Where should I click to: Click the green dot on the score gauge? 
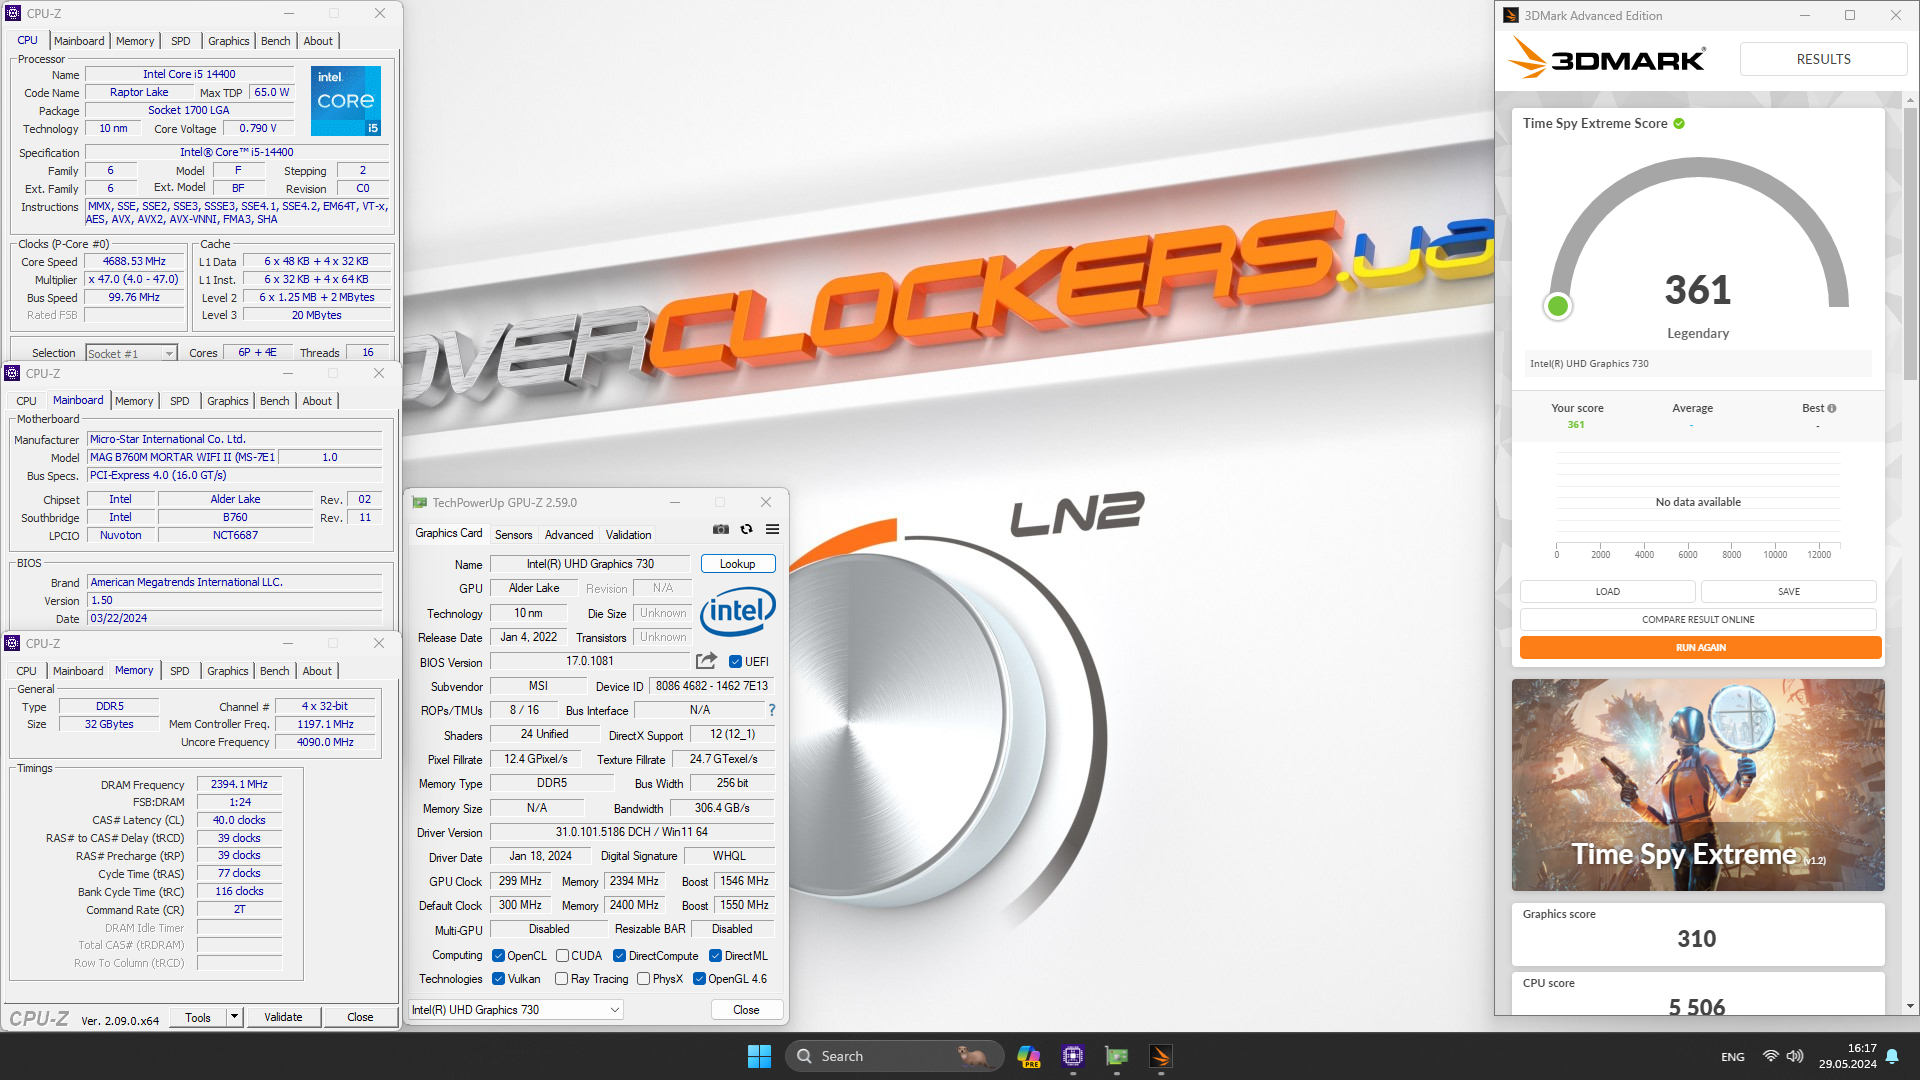point(1557,306)
